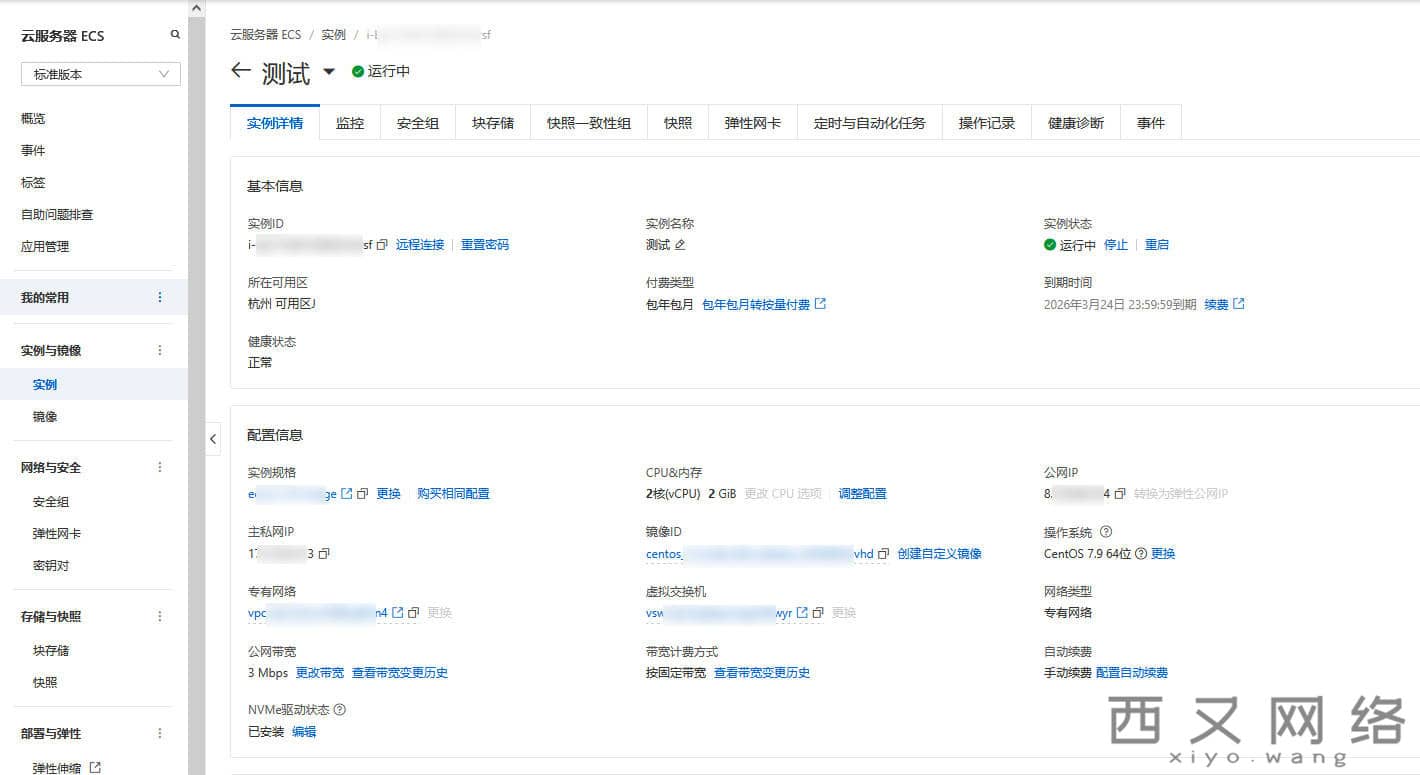
Task: Copy the instance ID using copy icon
Action: 382,245
